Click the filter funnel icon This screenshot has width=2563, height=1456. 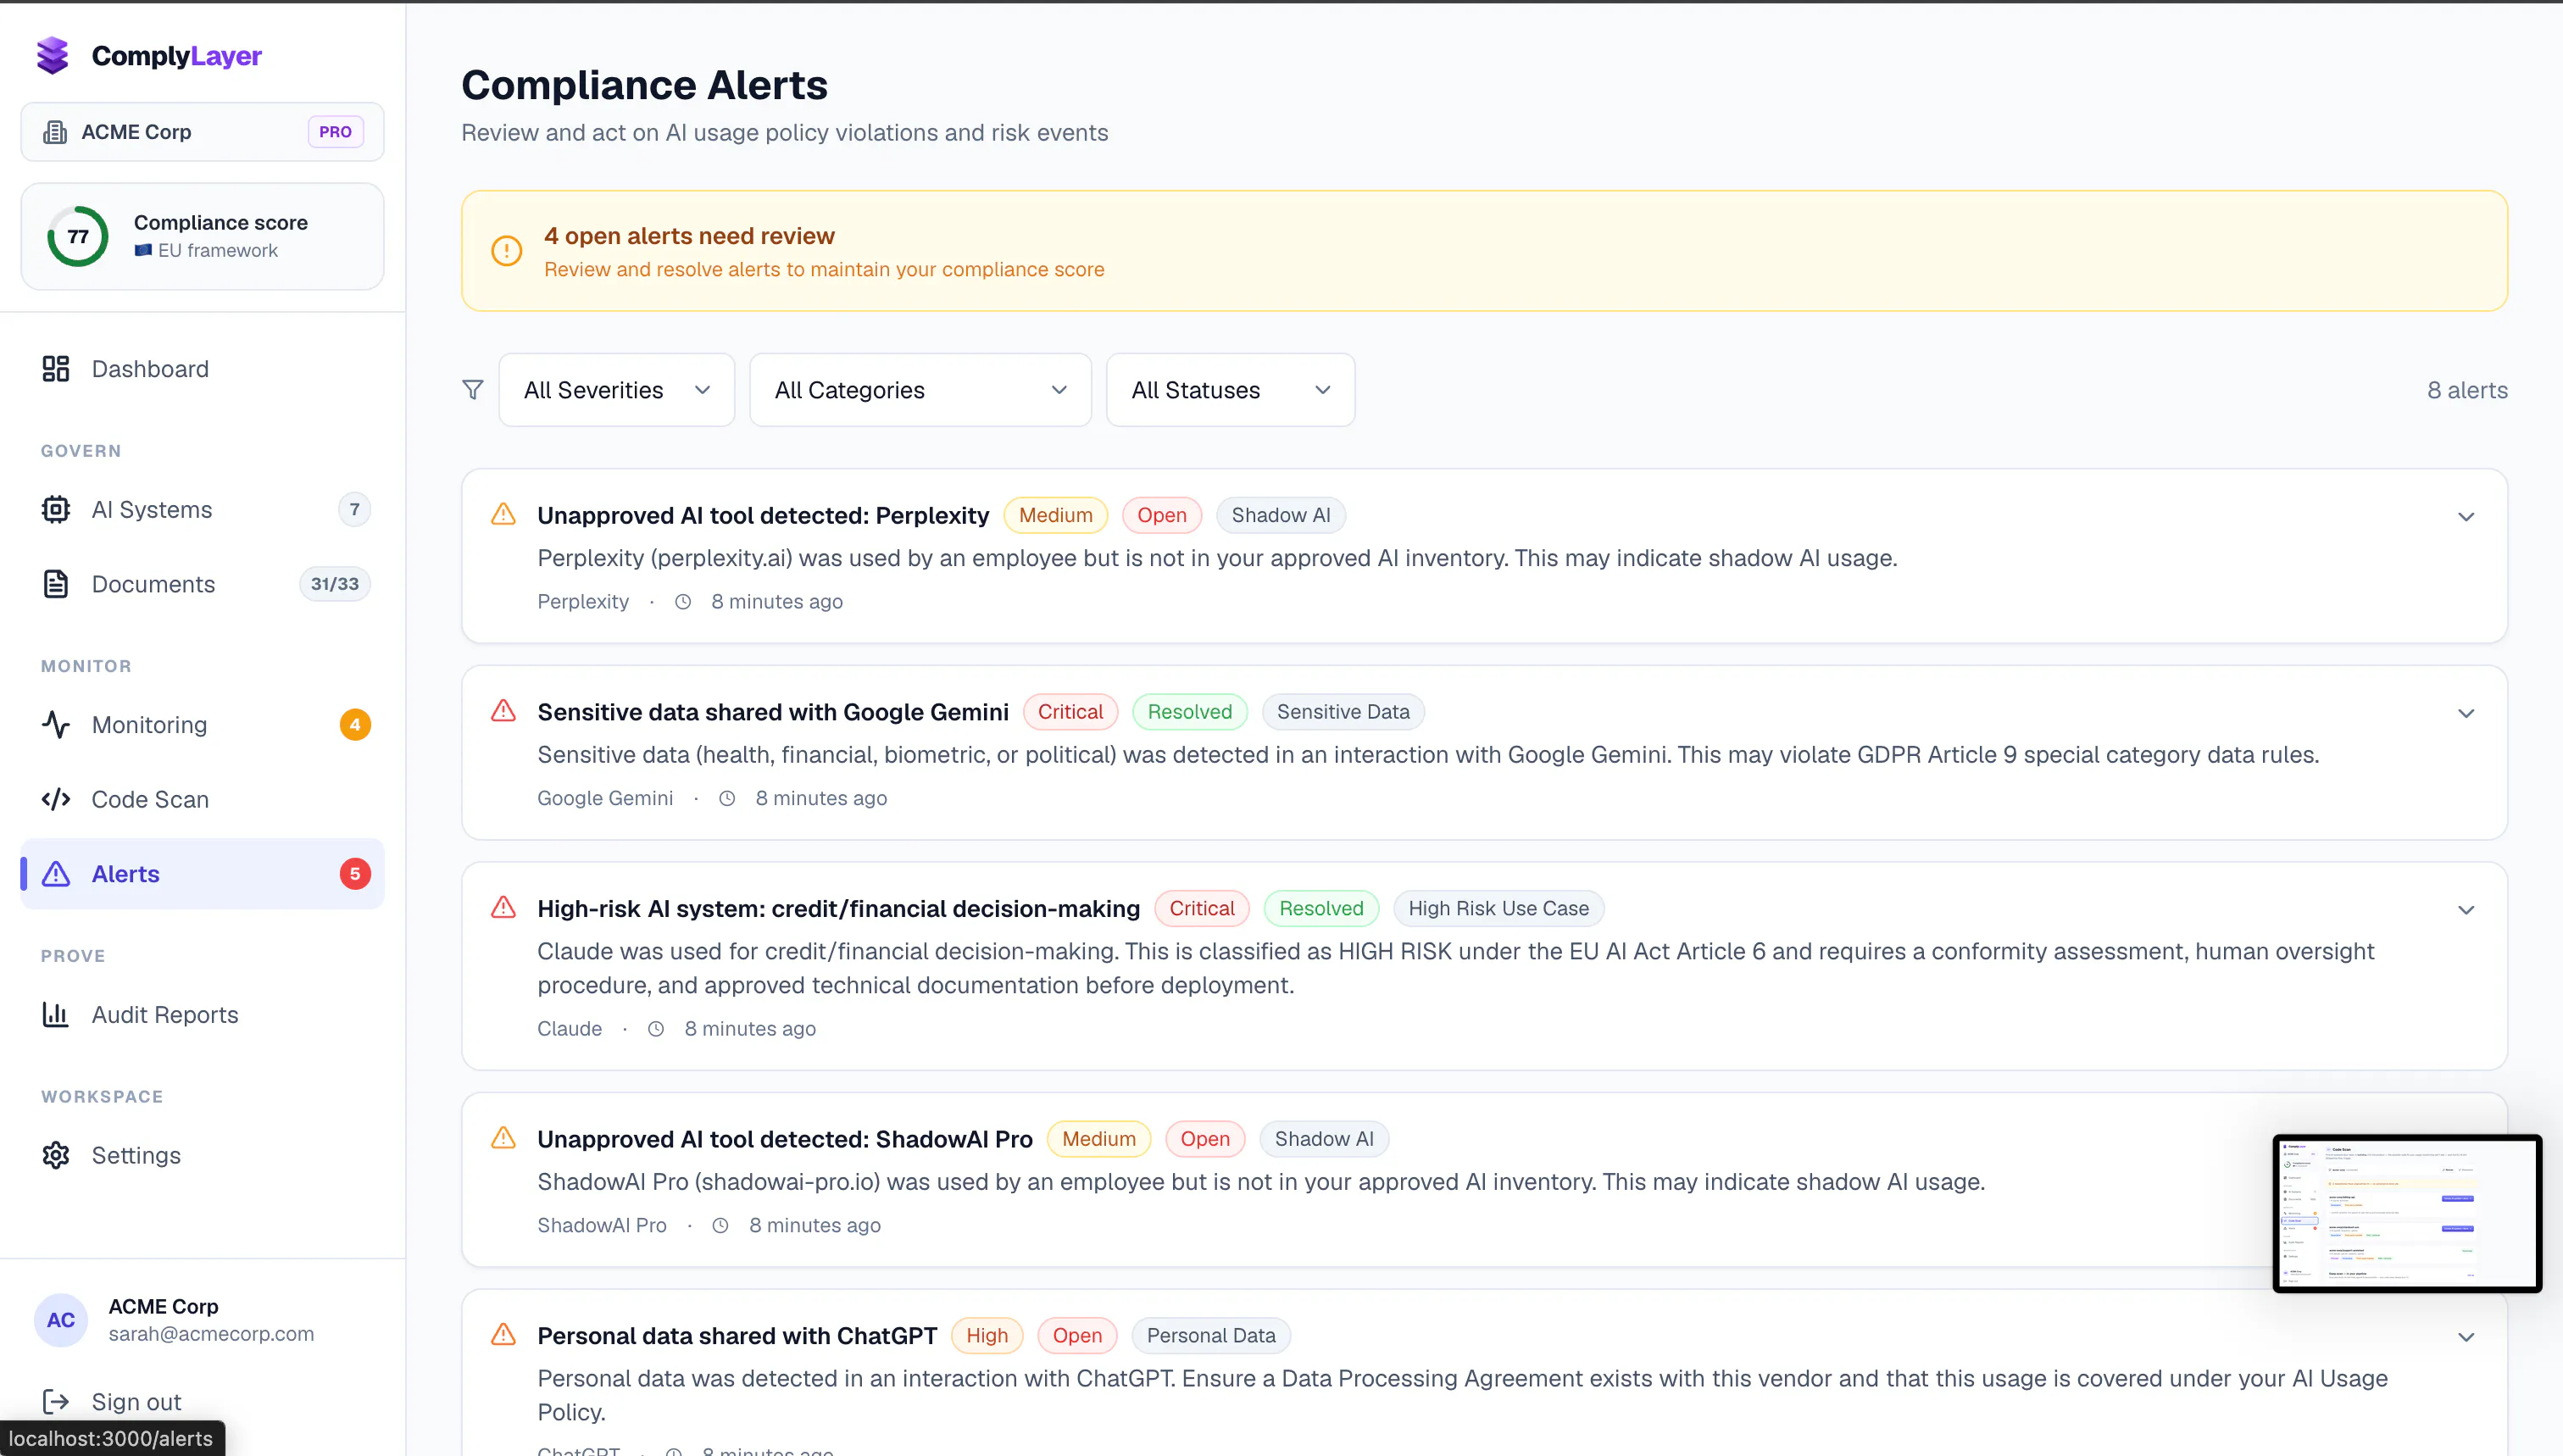tap(473, 390)
